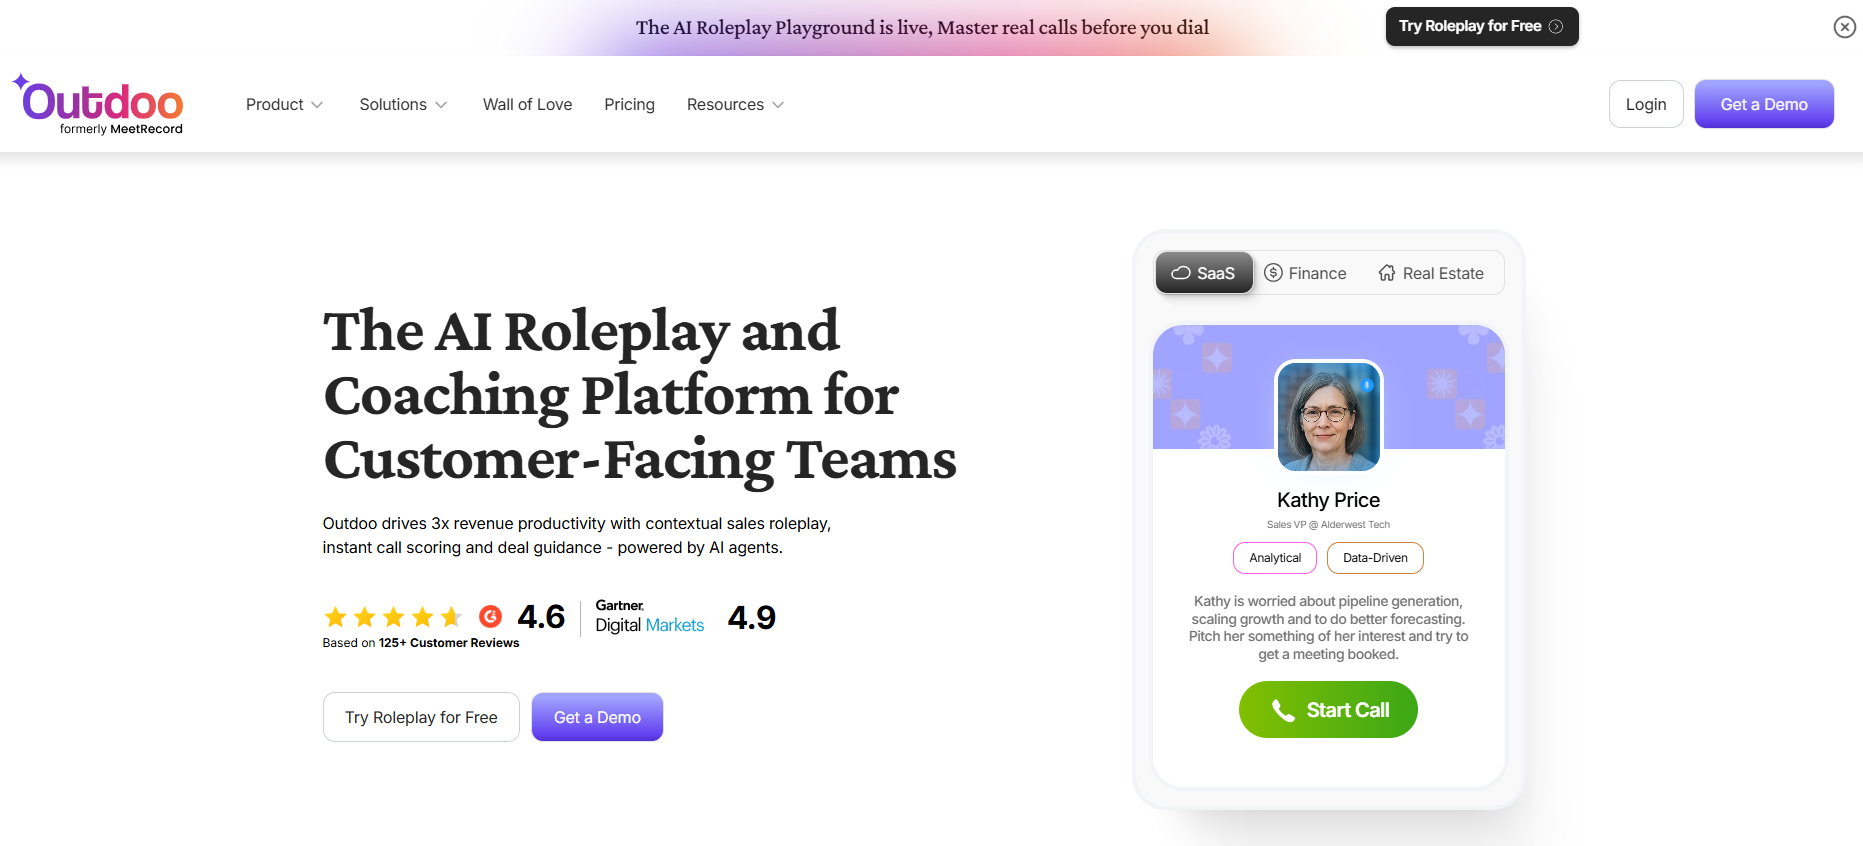This screenshot has width=1863, height=846.
Task: Click the five-star rating icons
Action: point(393,617)
